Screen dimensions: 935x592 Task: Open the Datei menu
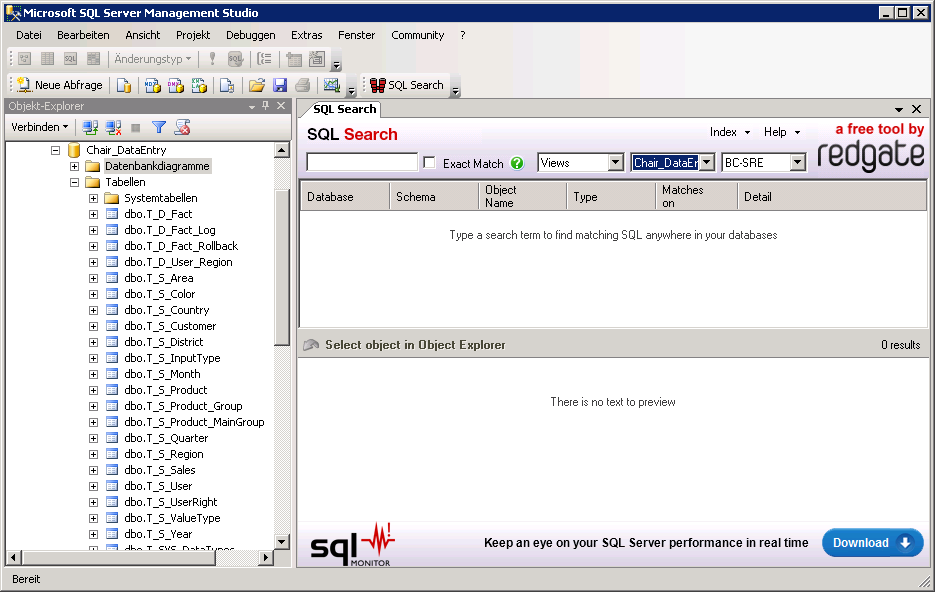pos(29,35)
